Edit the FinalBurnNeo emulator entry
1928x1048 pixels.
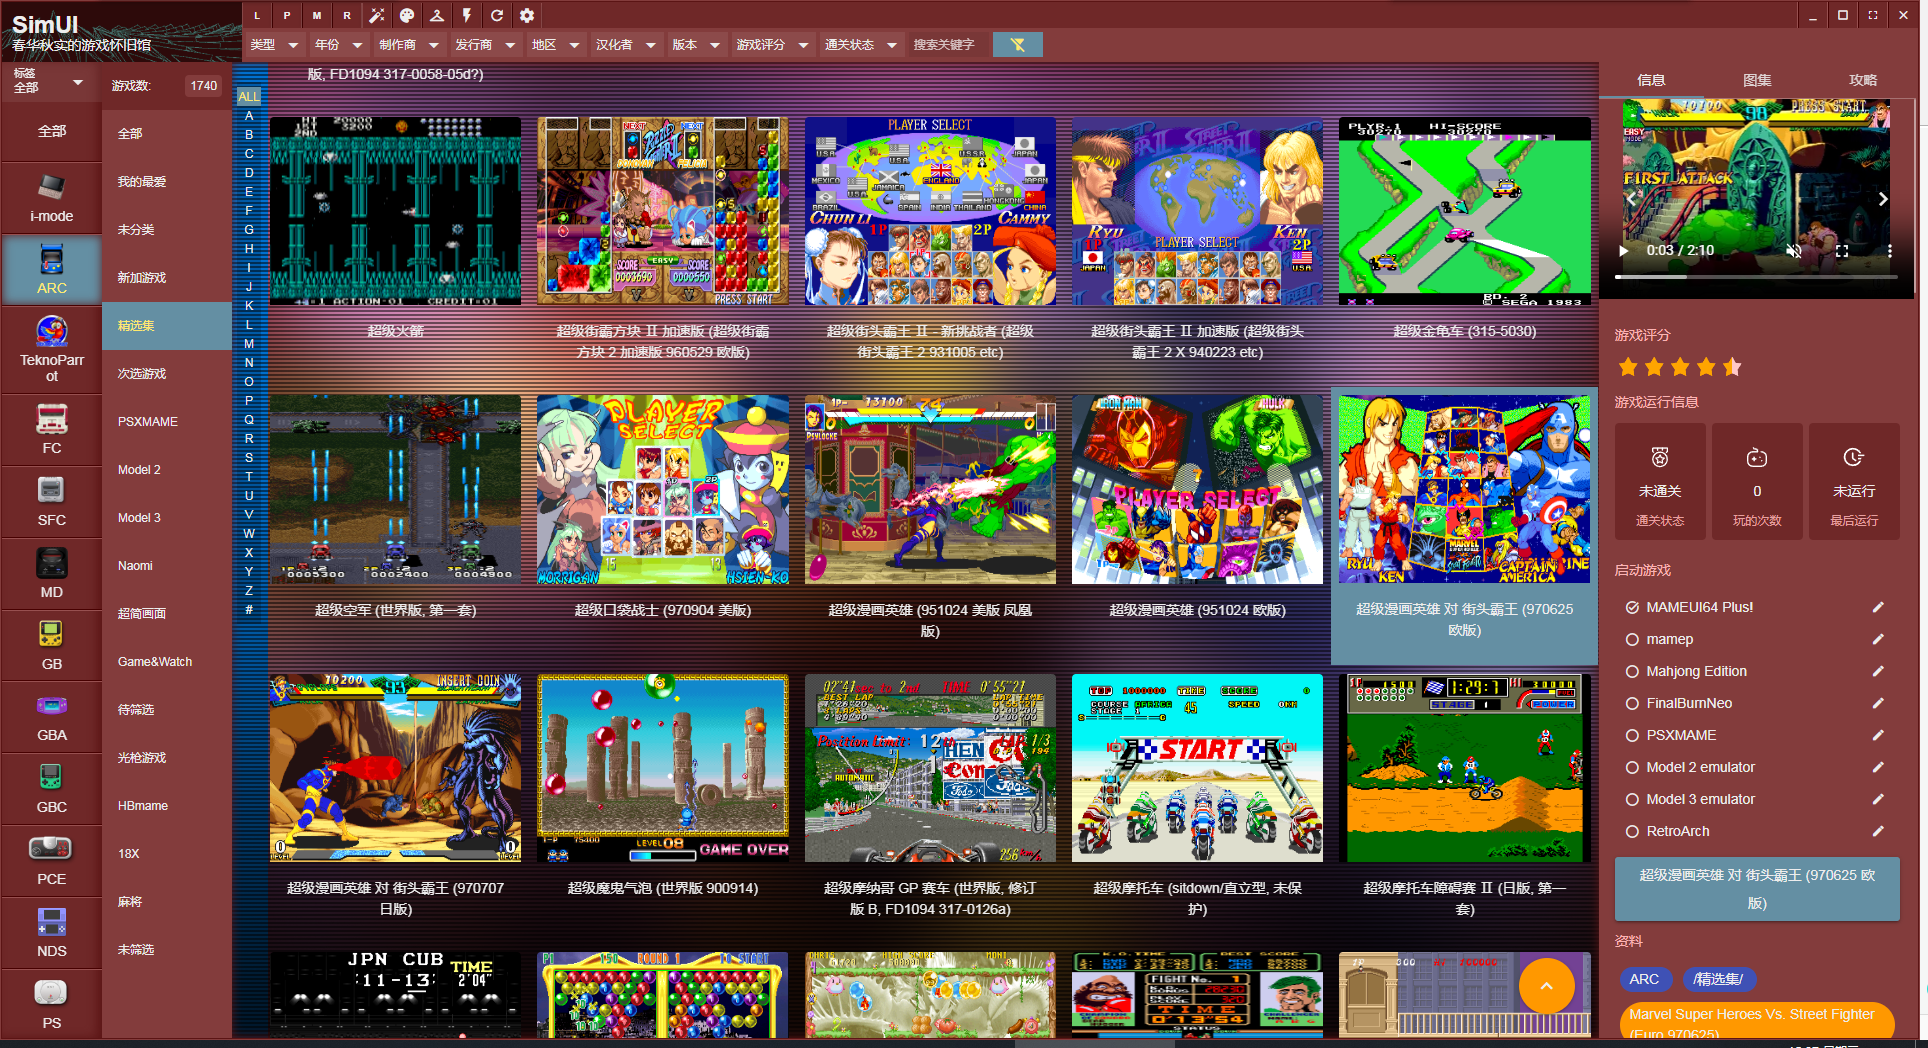pyautogui.click(x=1878, y=703)
